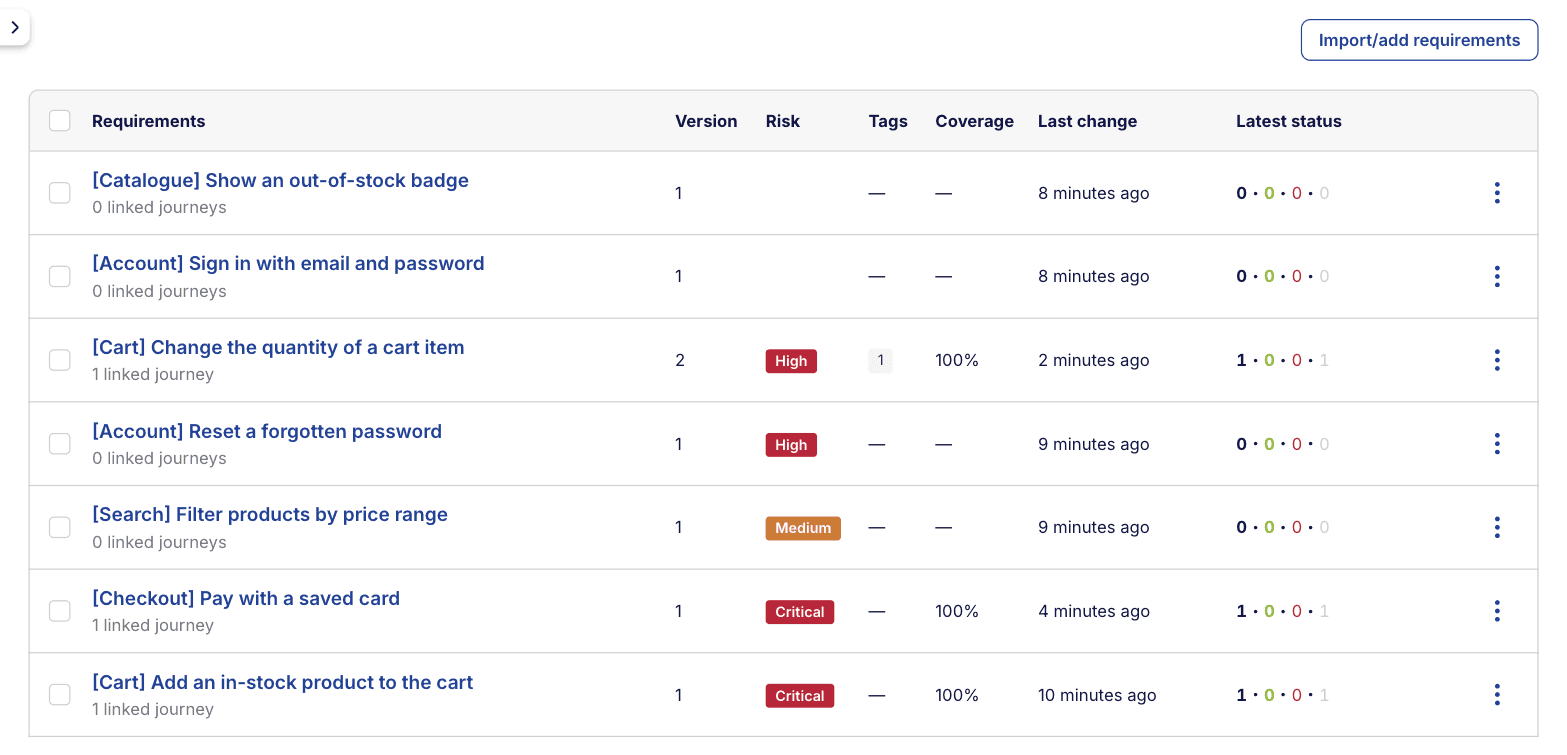
Task: Expand the collapsed sidebar with the chevron
Action: [15, 28]
